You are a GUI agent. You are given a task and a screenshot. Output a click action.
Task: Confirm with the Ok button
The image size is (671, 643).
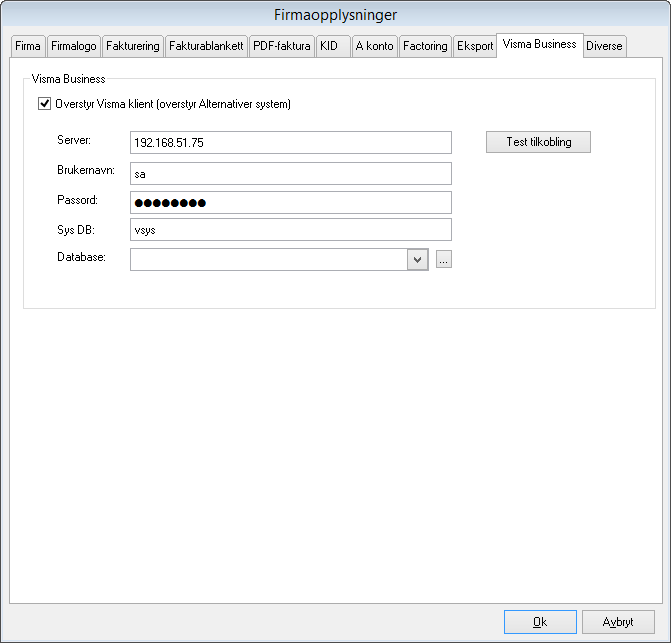coord(540,622)
